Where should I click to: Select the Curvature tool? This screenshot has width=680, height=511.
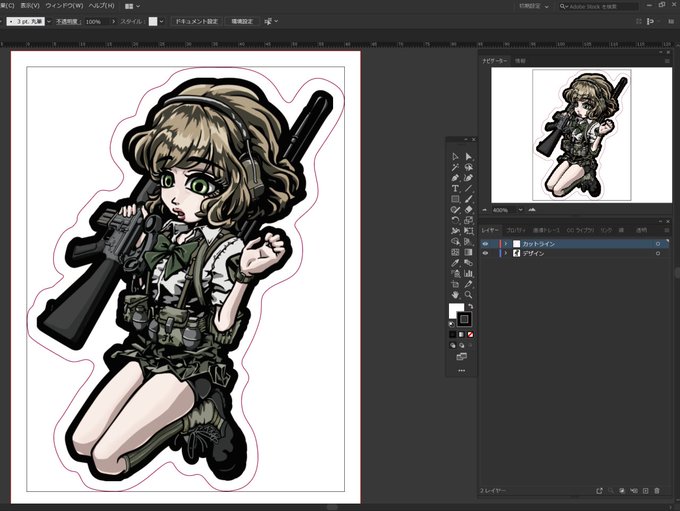468,178
